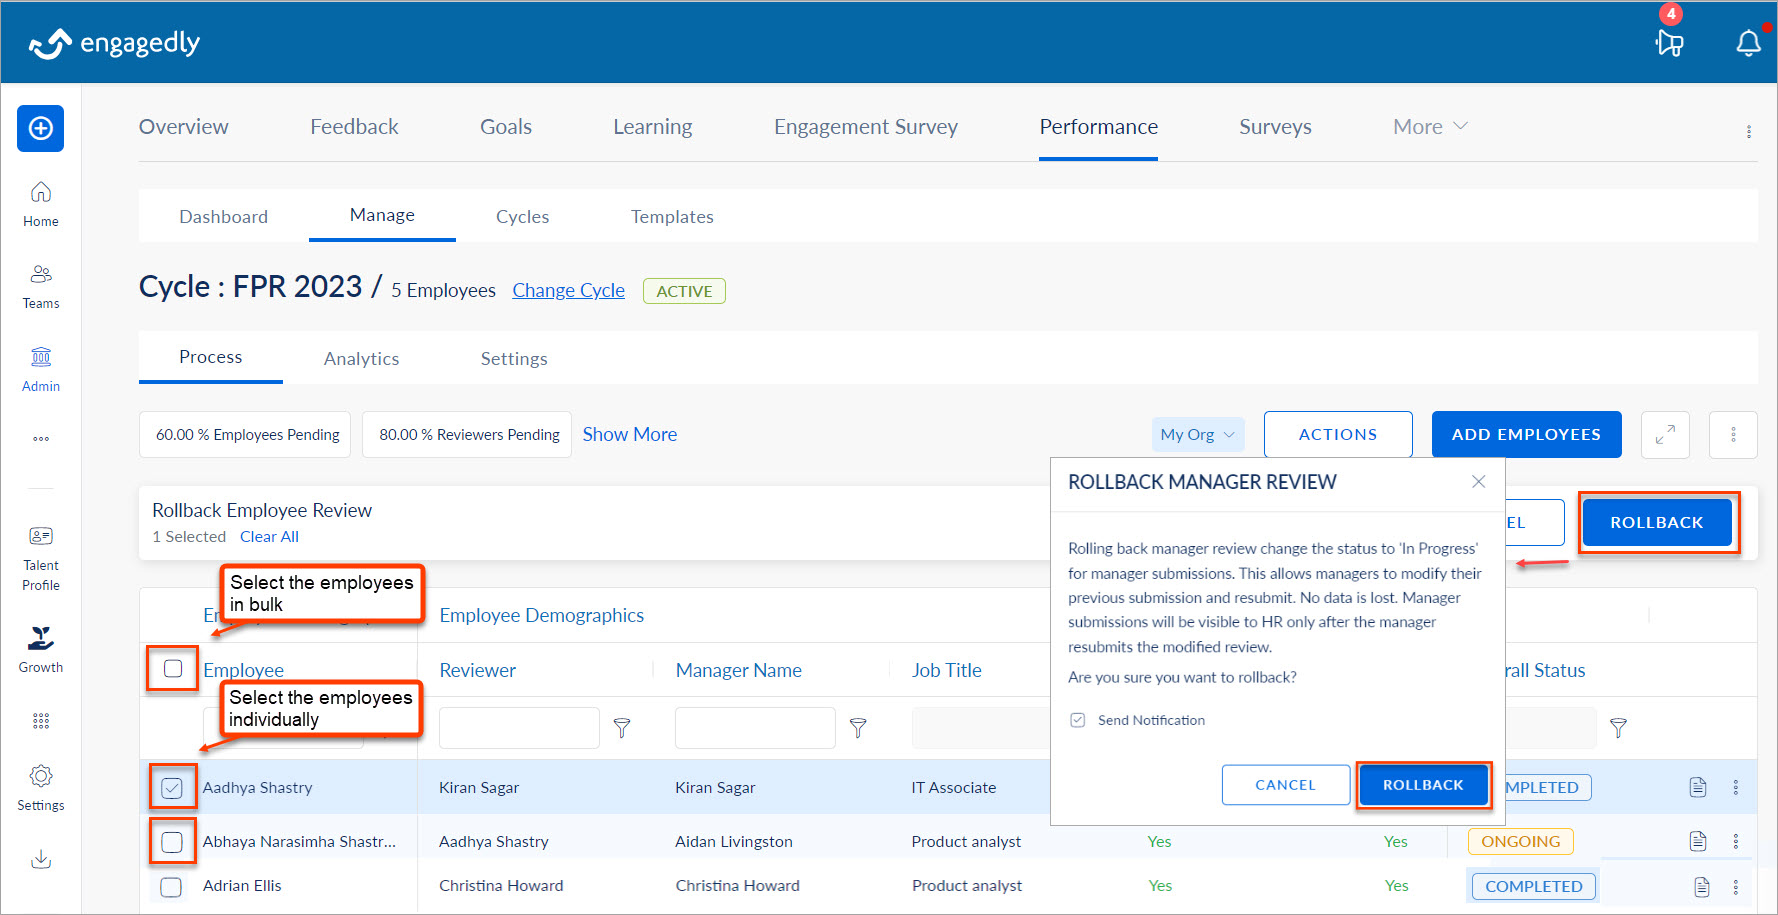Click the notifications bell icon

1748,43
